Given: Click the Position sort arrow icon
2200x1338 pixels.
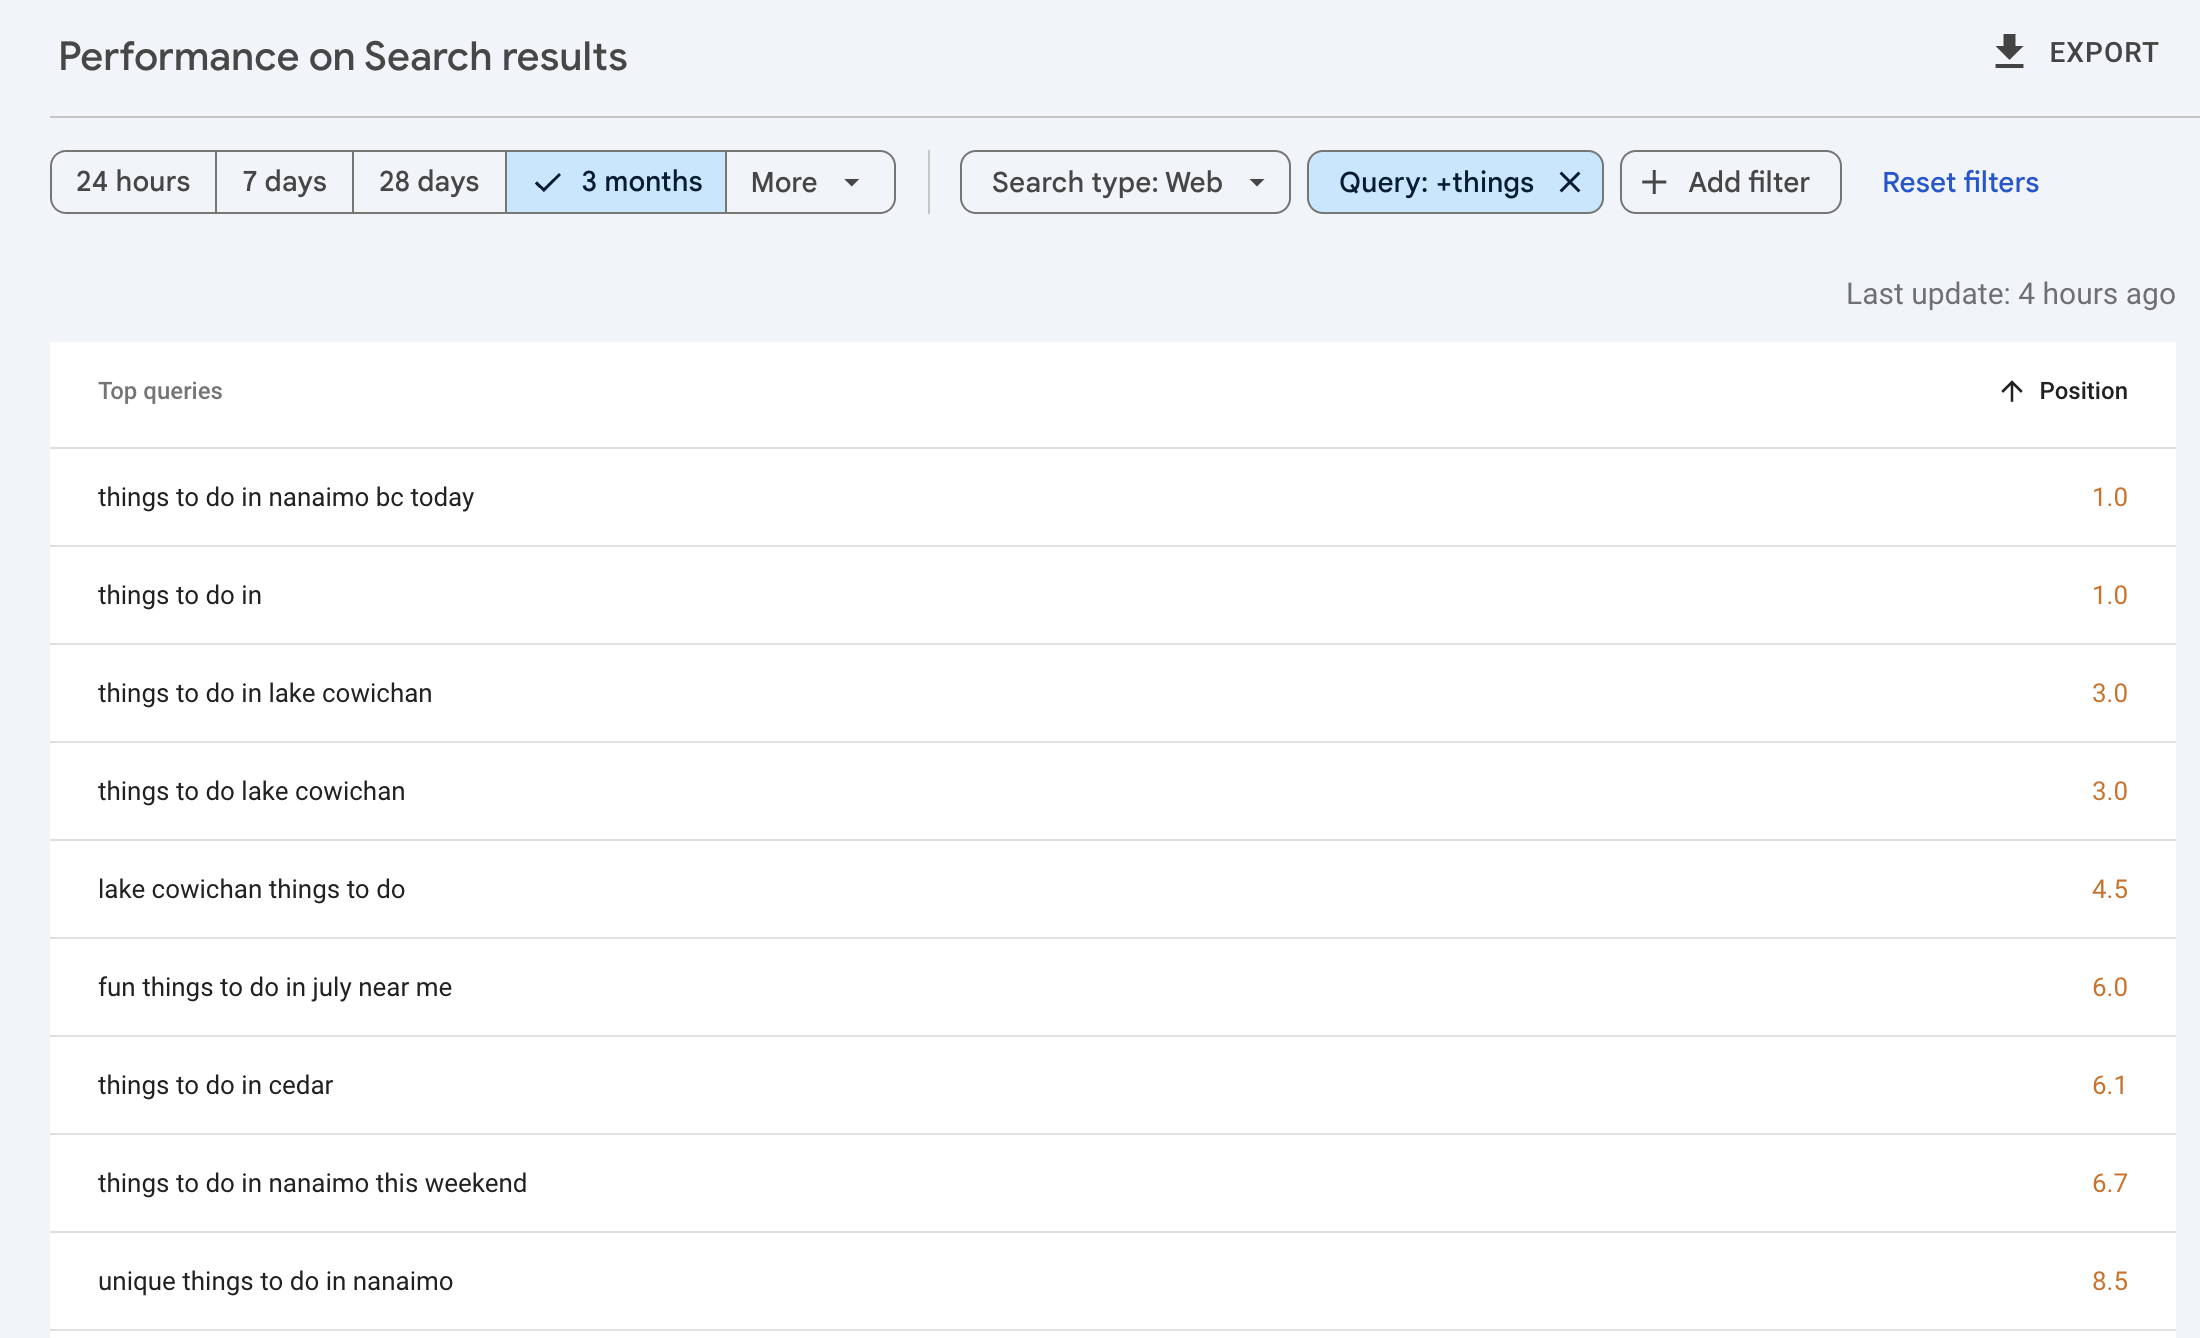Looking at the screenshot, I should tap(2011, 391).
